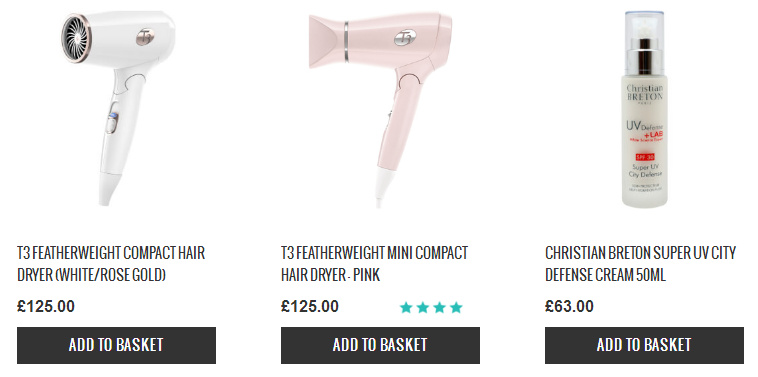Open the white/rose gold hair dryer image
This screenshot has width=758, height=377.
coord(117,108)
